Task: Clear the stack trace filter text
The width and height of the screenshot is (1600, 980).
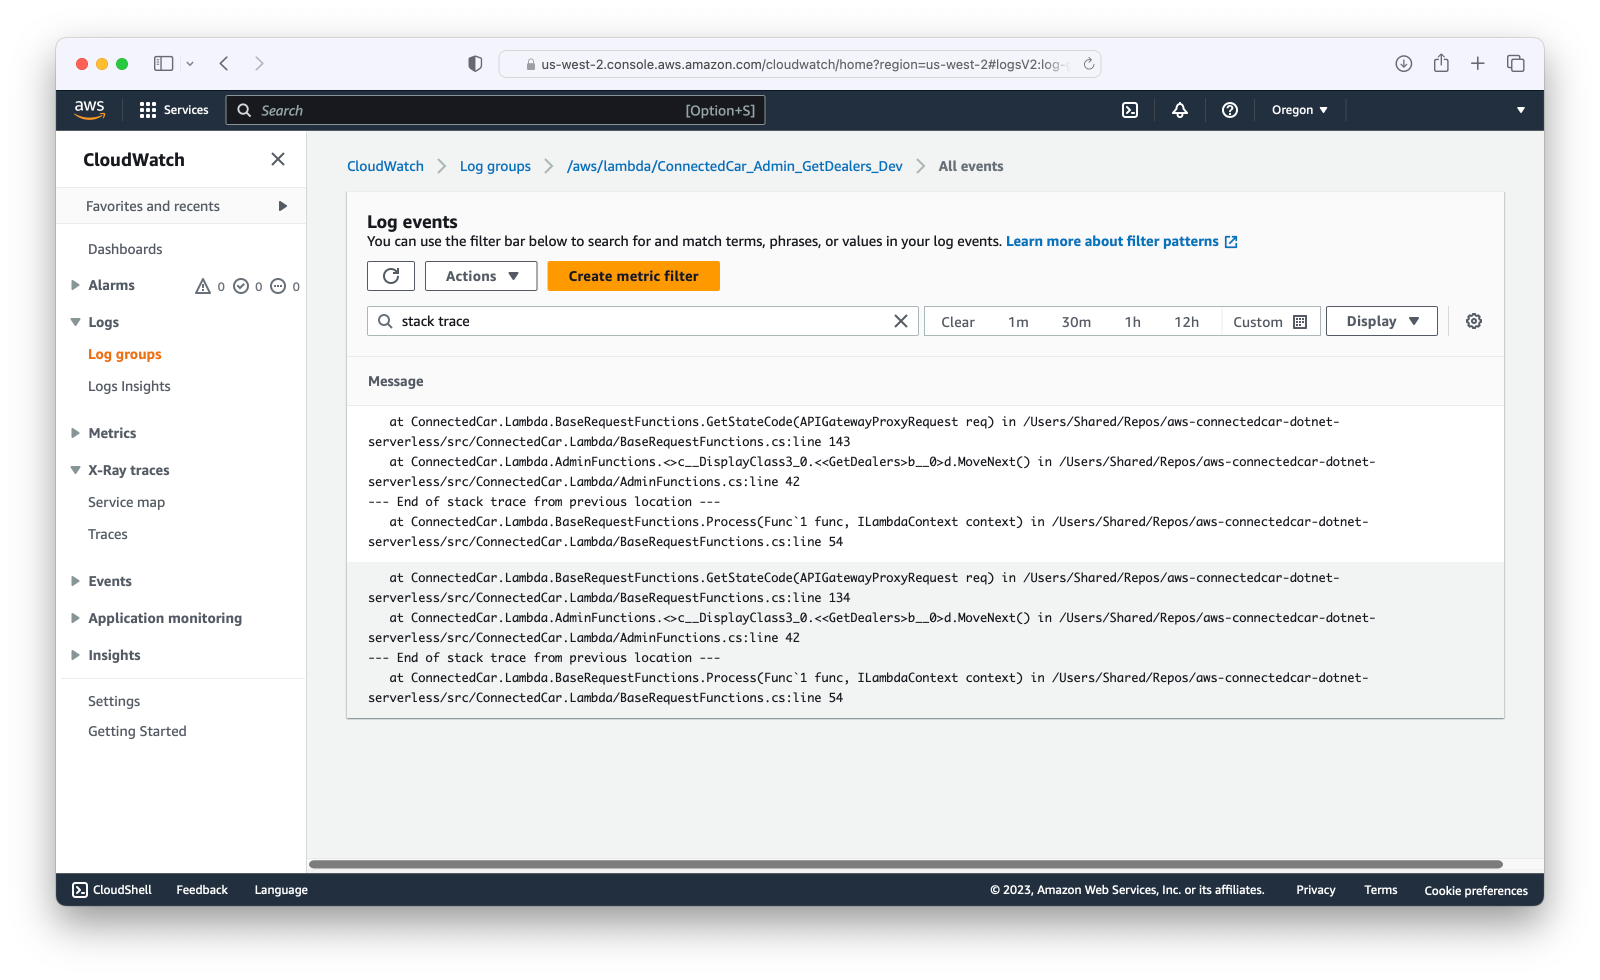Action: click(x=901, y=321)
